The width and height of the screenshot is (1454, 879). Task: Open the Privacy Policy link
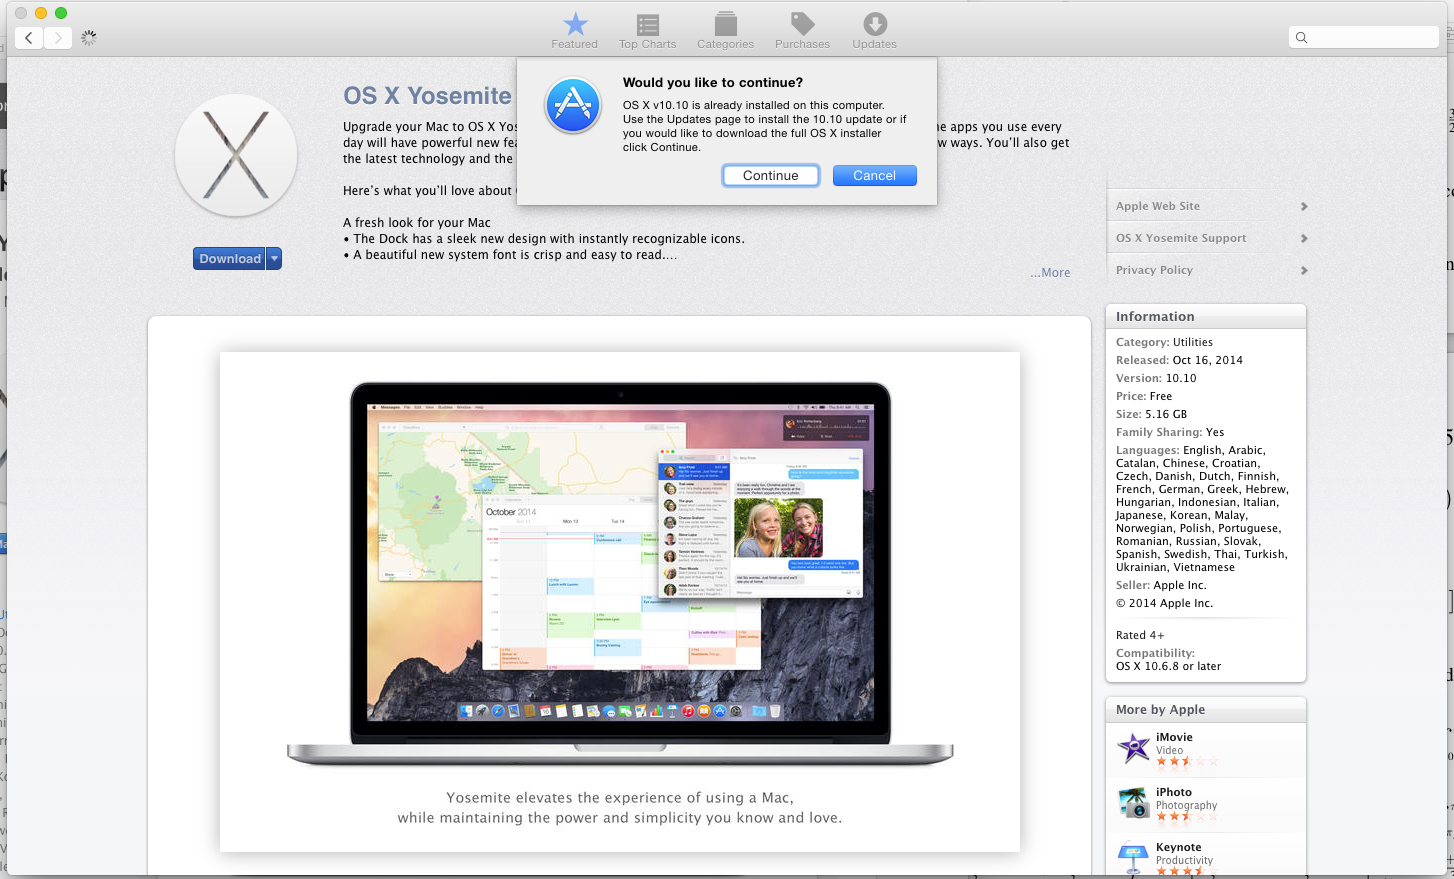(1154, 270)
